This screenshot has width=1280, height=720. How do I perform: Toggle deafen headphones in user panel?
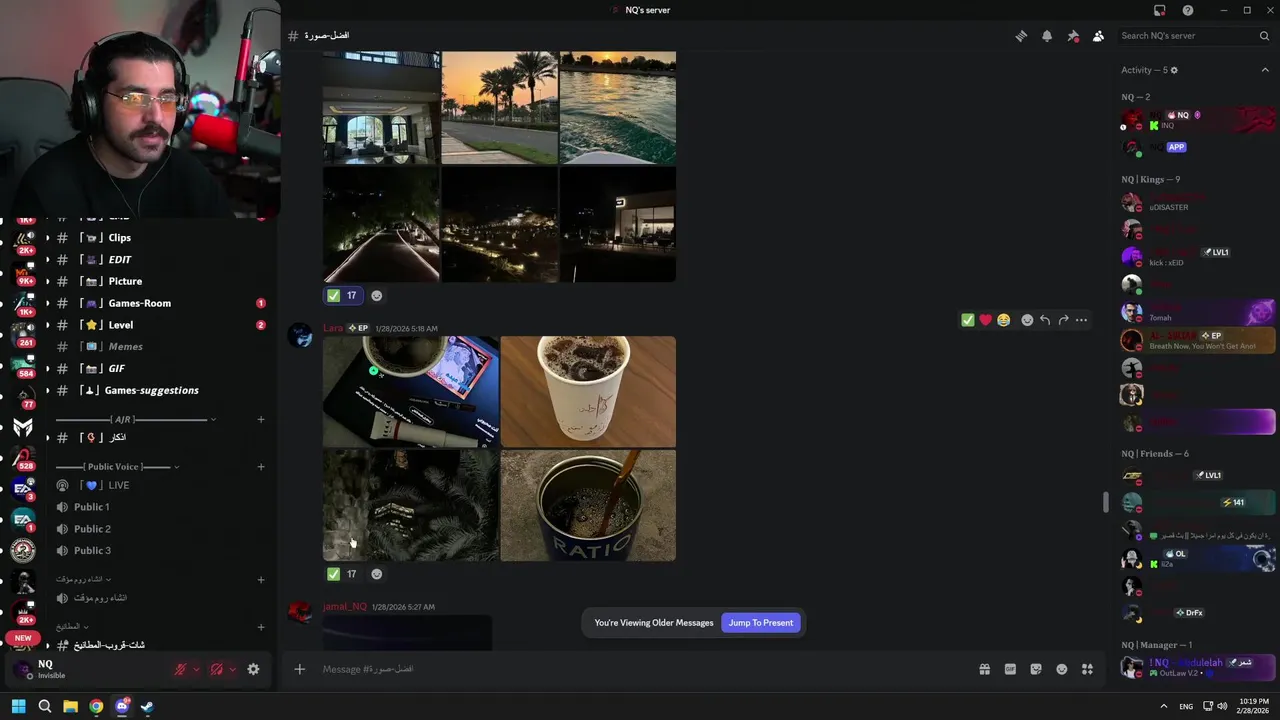click(x=216, y=669)
